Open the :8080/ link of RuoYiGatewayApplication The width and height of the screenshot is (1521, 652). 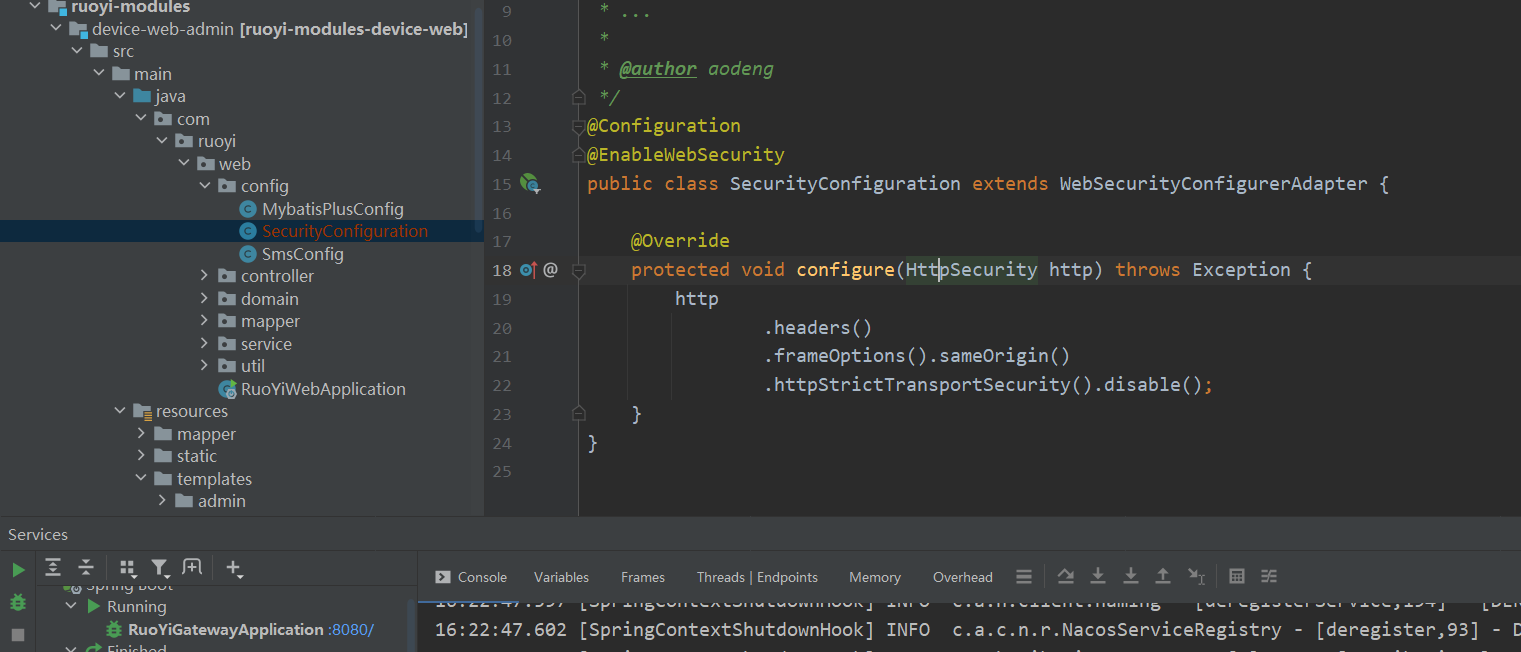(351, 630)
